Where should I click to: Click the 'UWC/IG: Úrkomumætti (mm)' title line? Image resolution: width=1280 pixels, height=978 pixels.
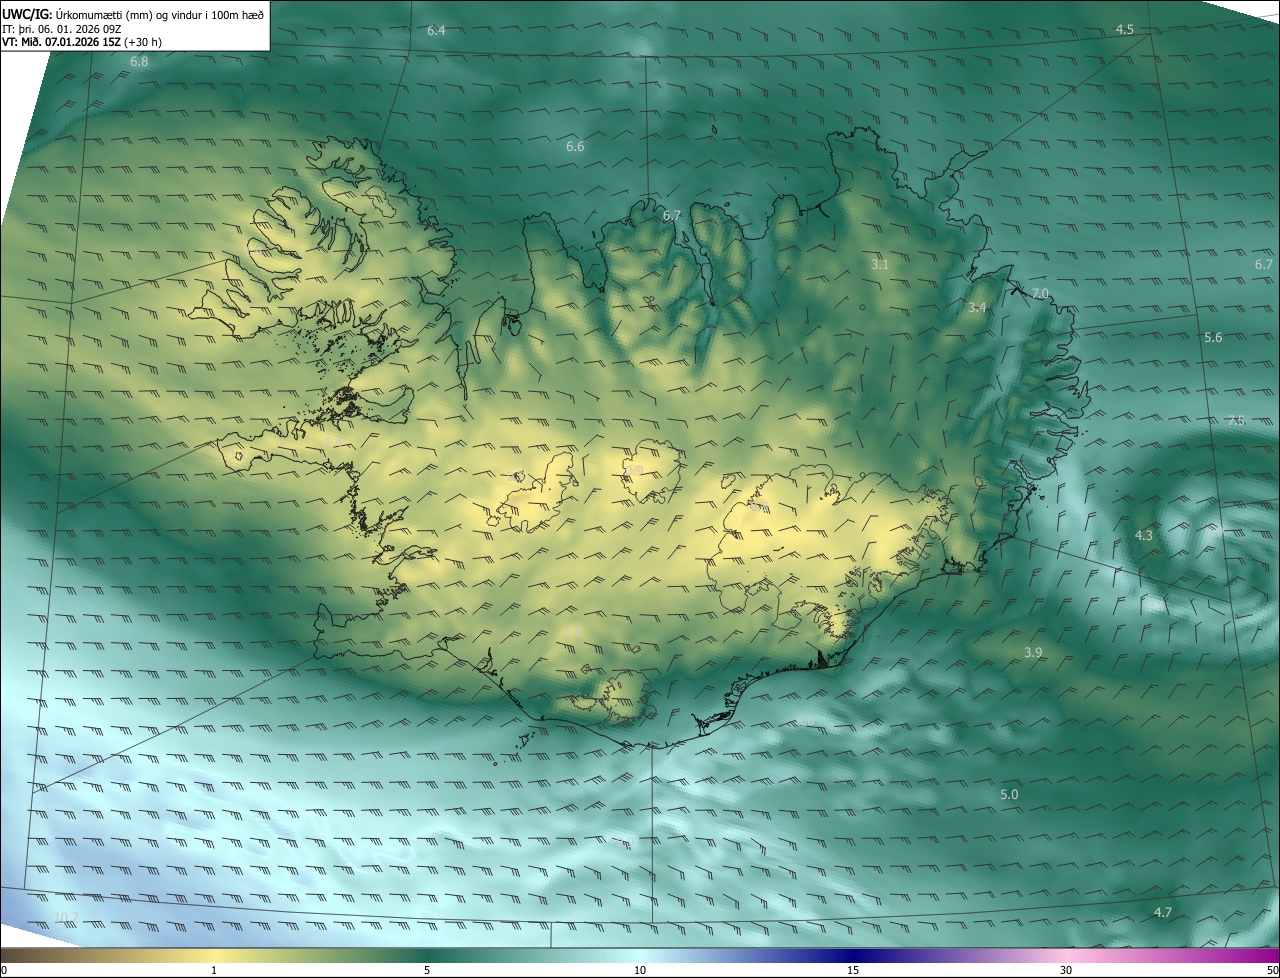(135, 13)
